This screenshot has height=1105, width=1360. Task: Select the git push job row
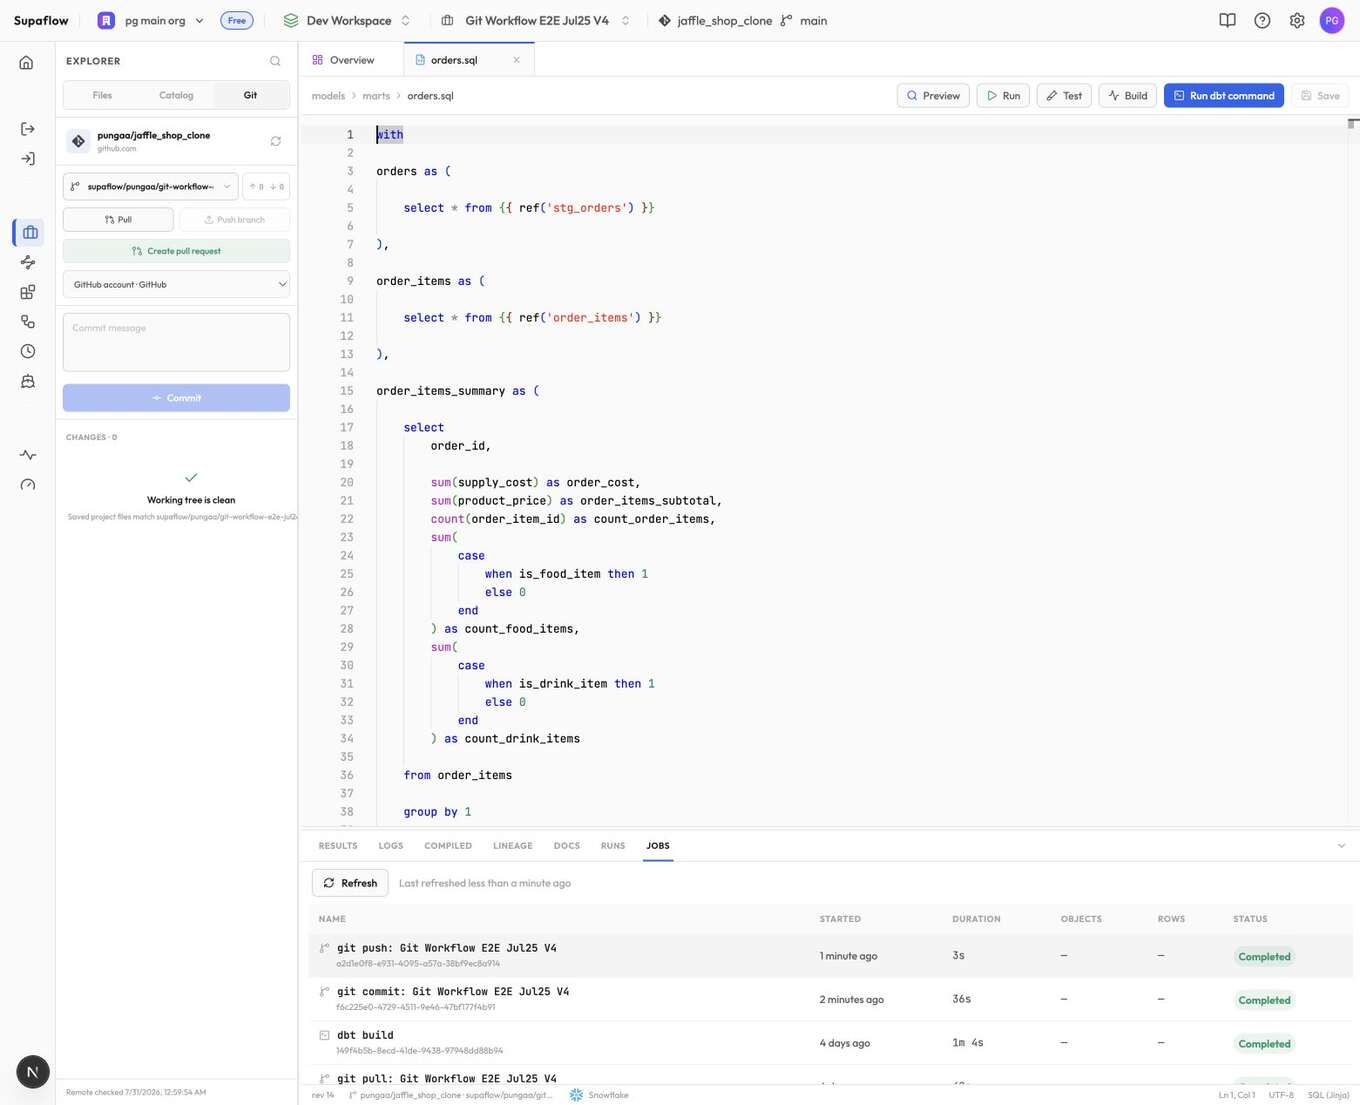(830, 955)
